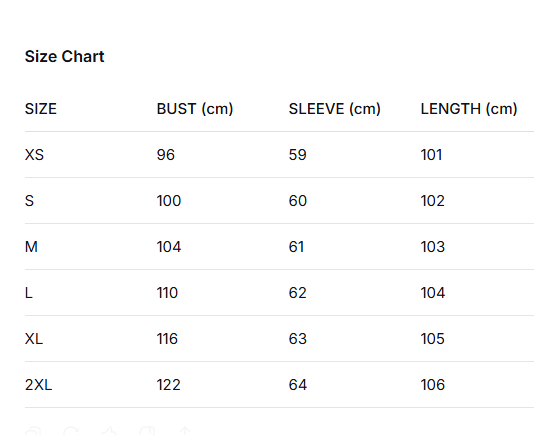This screenshot has height=435, width=559.
Task: Select the XS size row label
Action: coord(34,155)
